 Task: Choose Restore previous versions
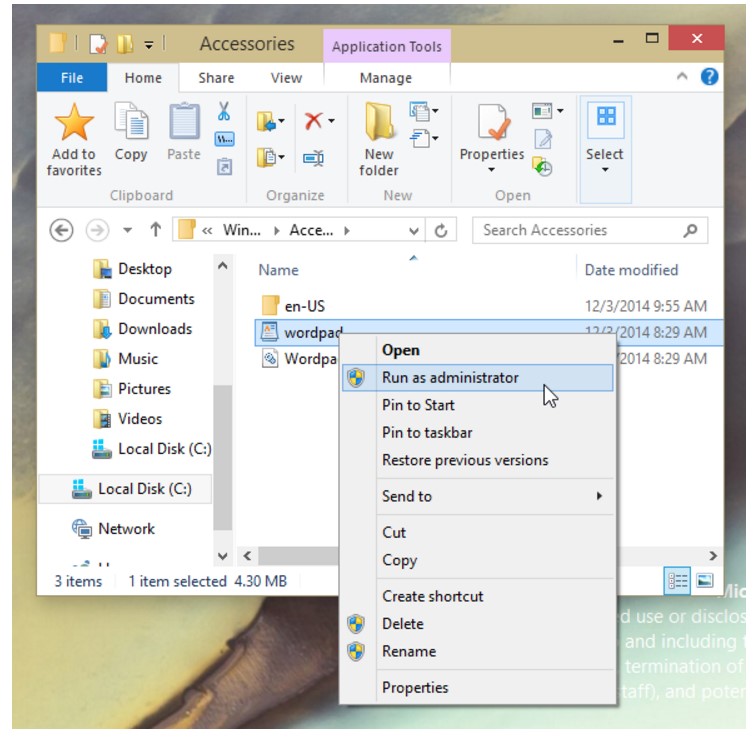(478, 460)
